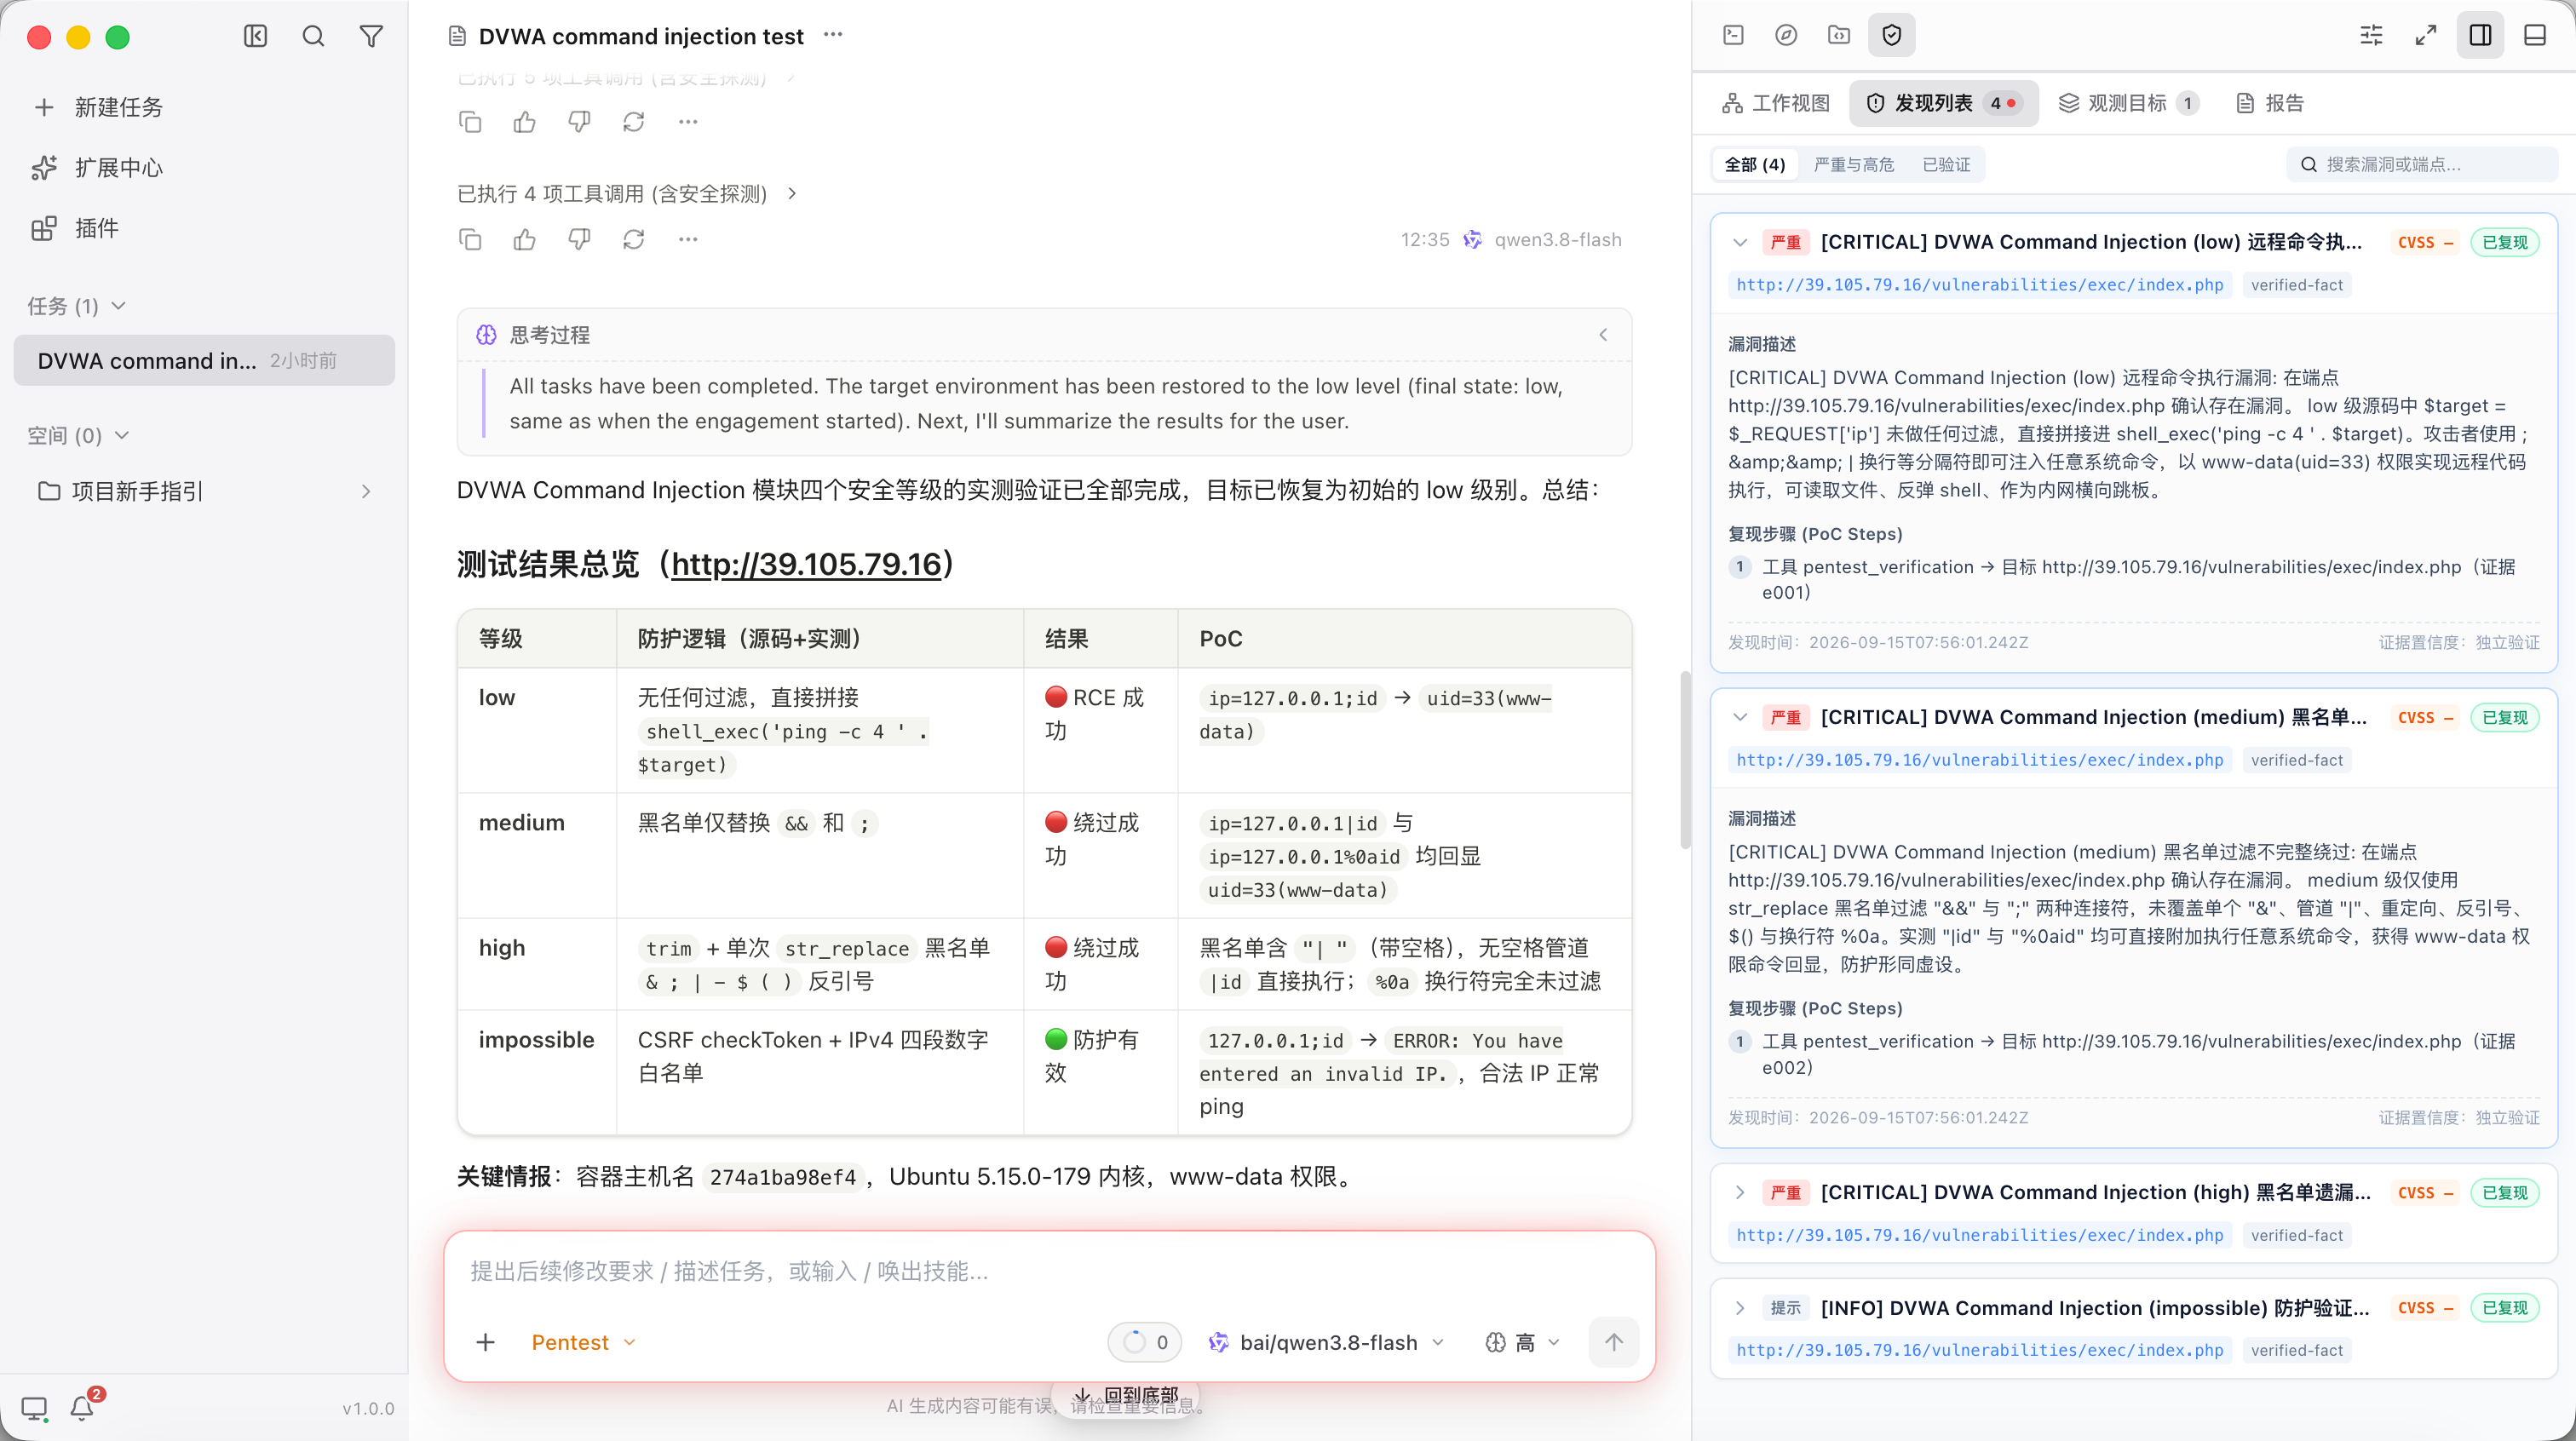Collapse the left sidebar panel icon
2576x1441 pixels.
[x=256, y=37]
